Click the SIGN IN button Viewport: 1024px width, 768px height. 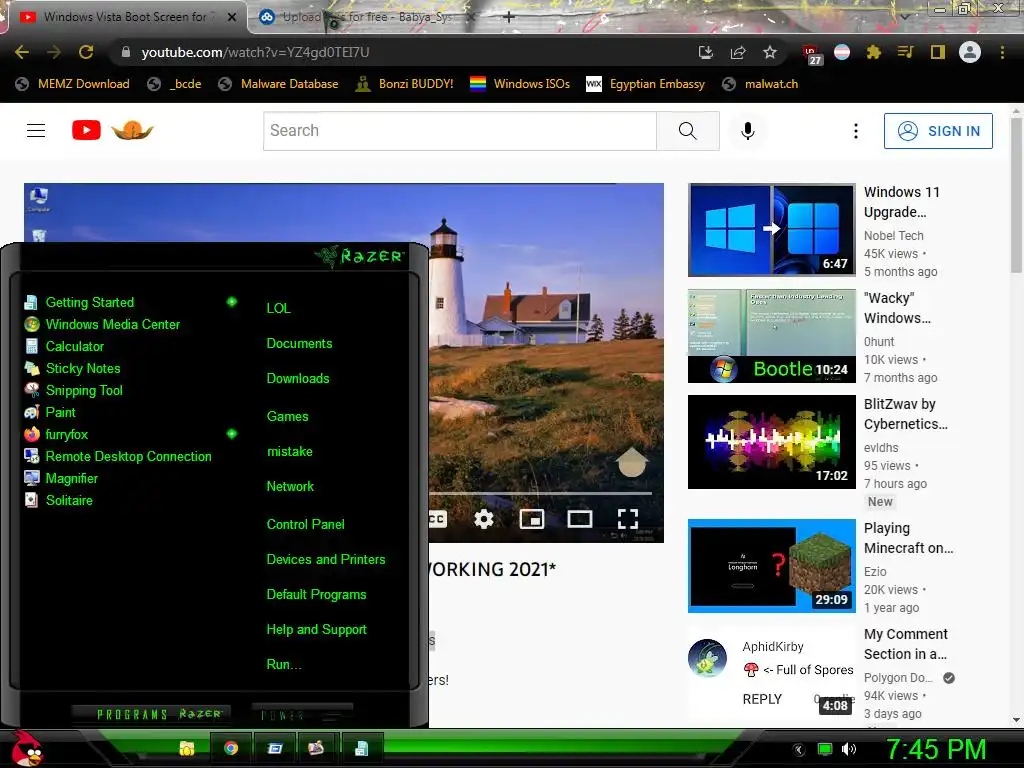coord(938,131)
